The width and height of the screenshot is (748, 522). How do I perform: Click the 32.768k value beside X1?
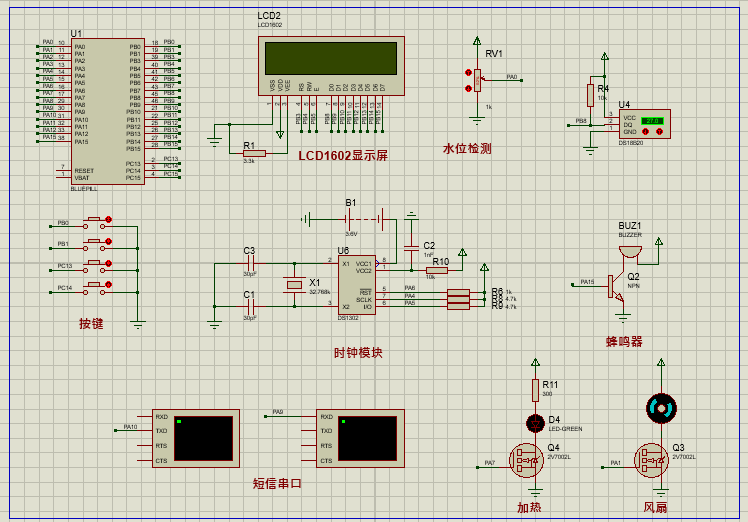[x=320, y=292]
